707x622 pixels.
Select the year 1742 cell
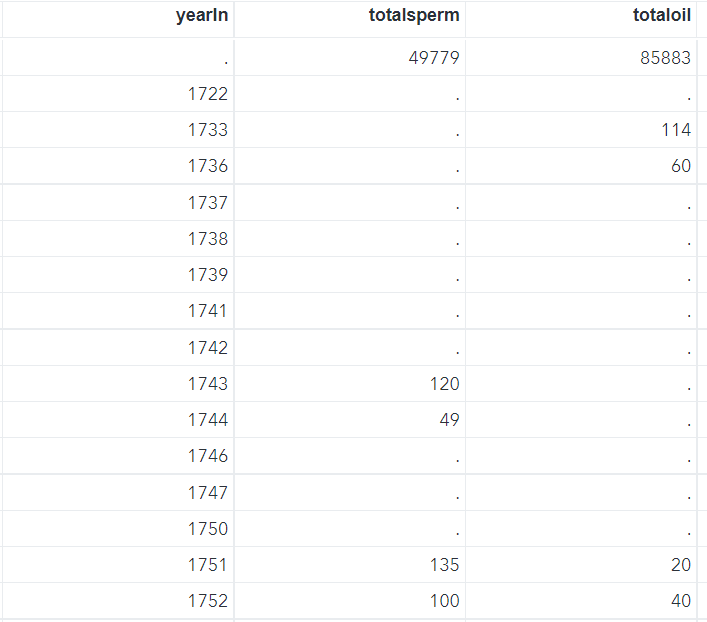(208, 348)
